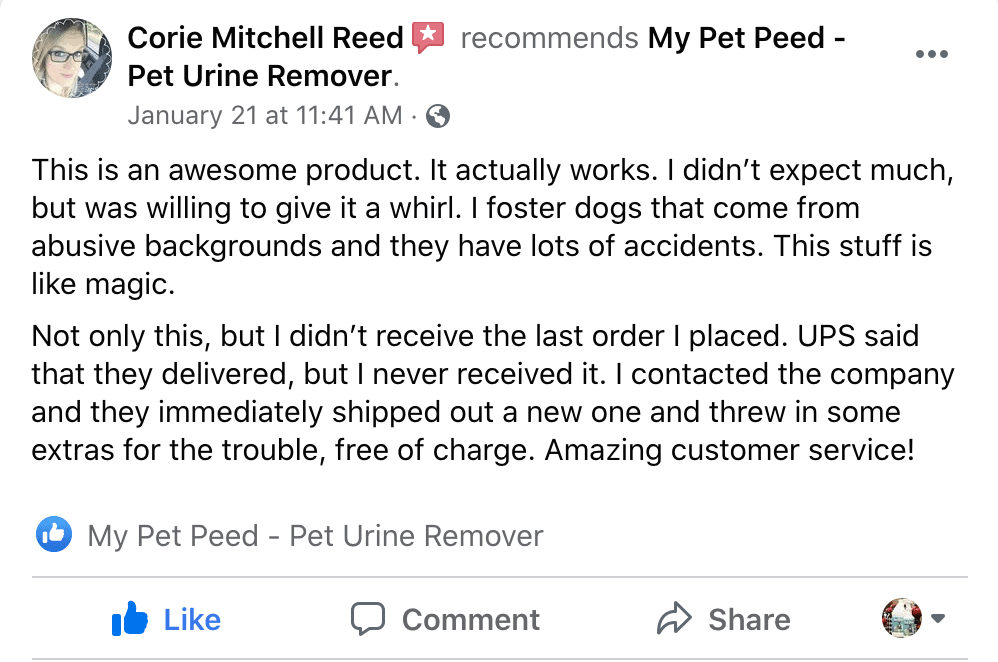Click the word 'recommends' in the header
The height and width of the screenshot is (662, 998).
coord(549,38)
